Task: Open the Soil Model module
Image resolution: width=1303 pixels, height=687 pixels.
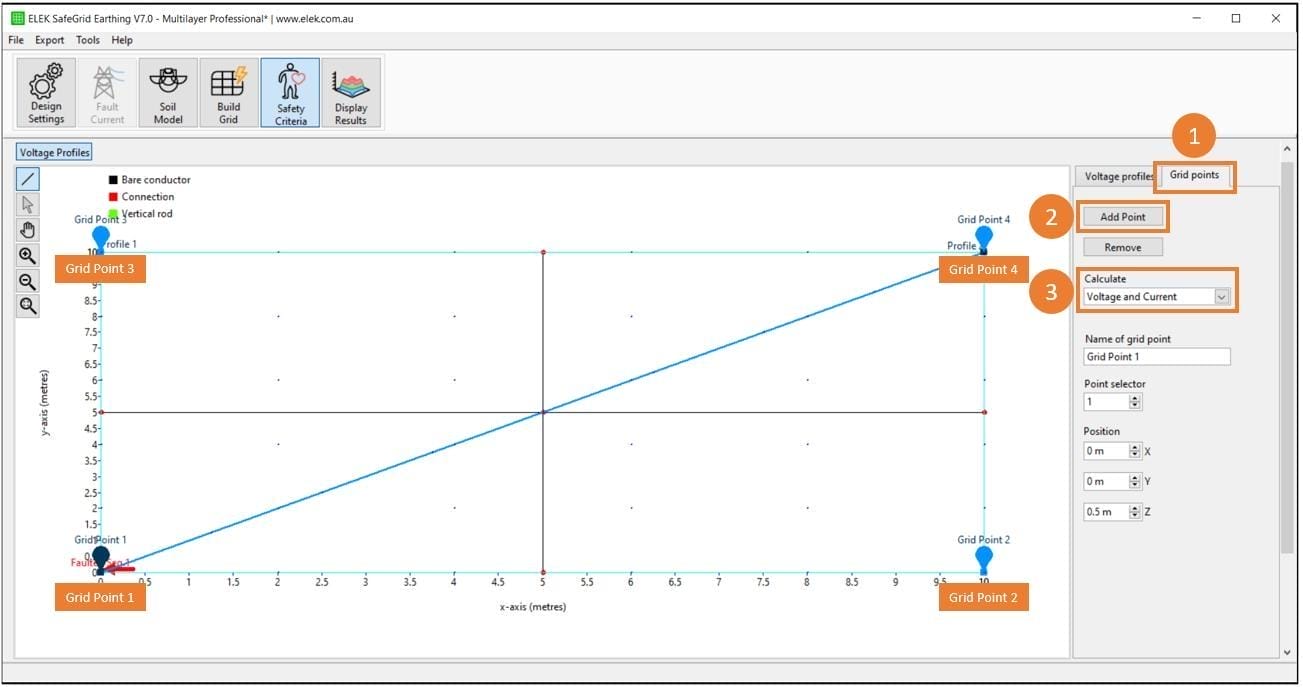Action: 167,93
